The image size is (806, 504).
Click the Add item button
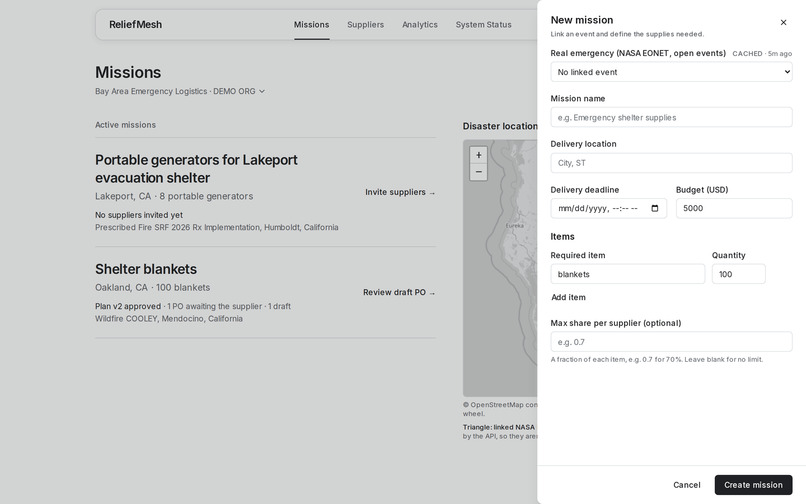point(568,297)
